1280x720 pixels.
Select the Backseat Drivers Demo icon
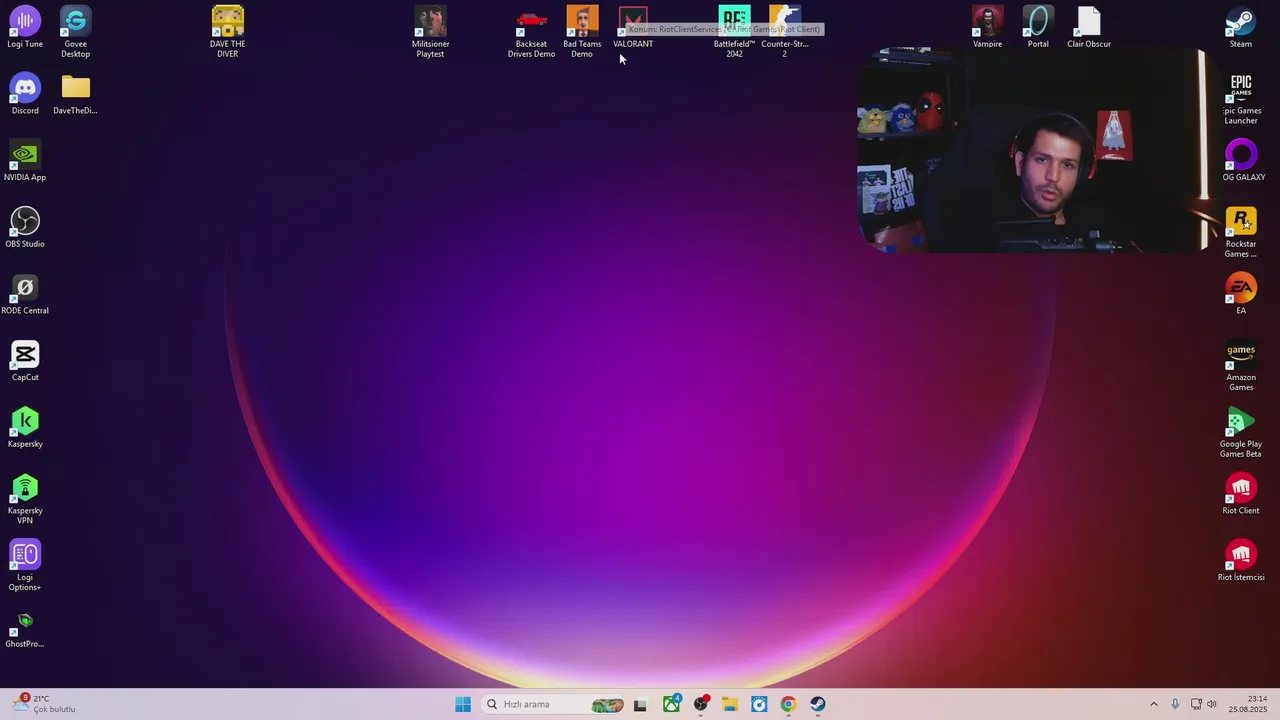click(531, 32)
